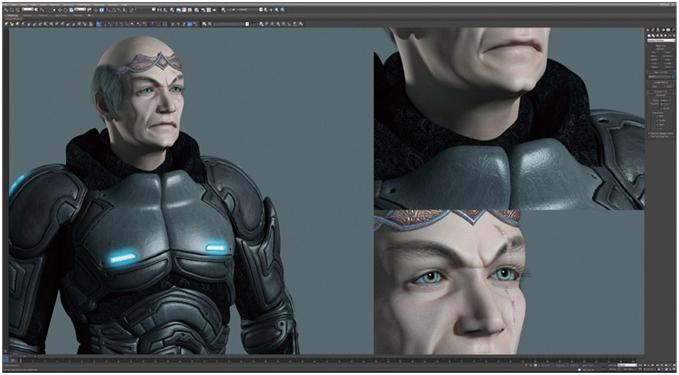Viewport: 679px width, 375px height.
Task: Open the Display command panel tab
Action: pos(668,30)
